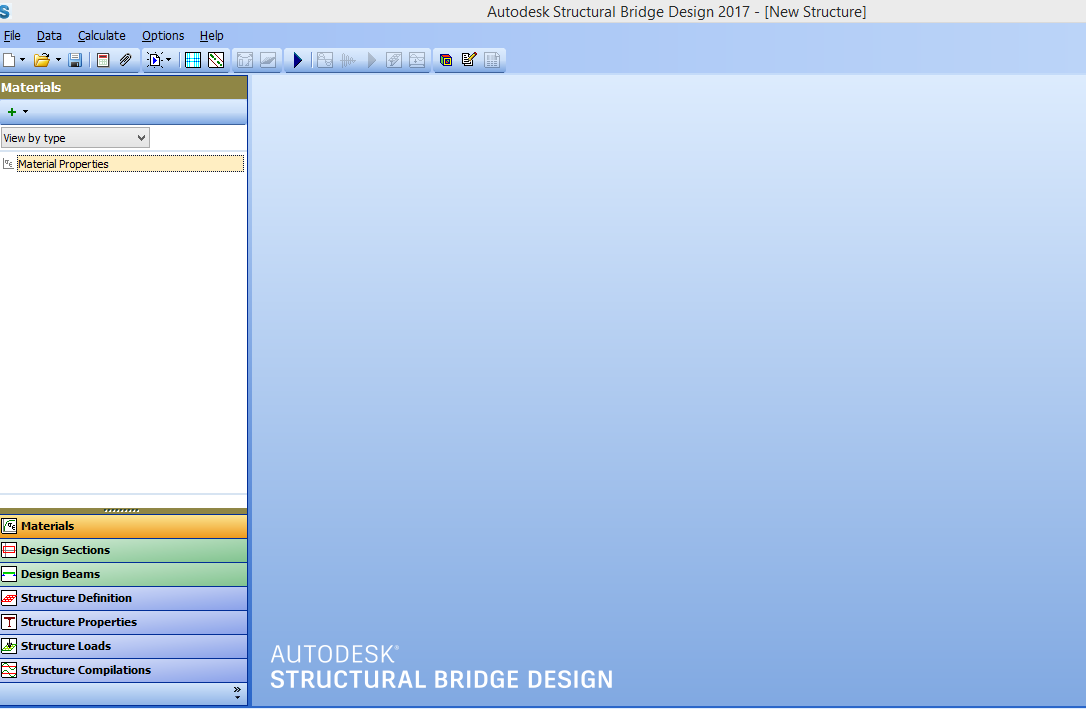Click the green plus add material button
Screen dimensions: 1086x709
(x=12, y=112)
